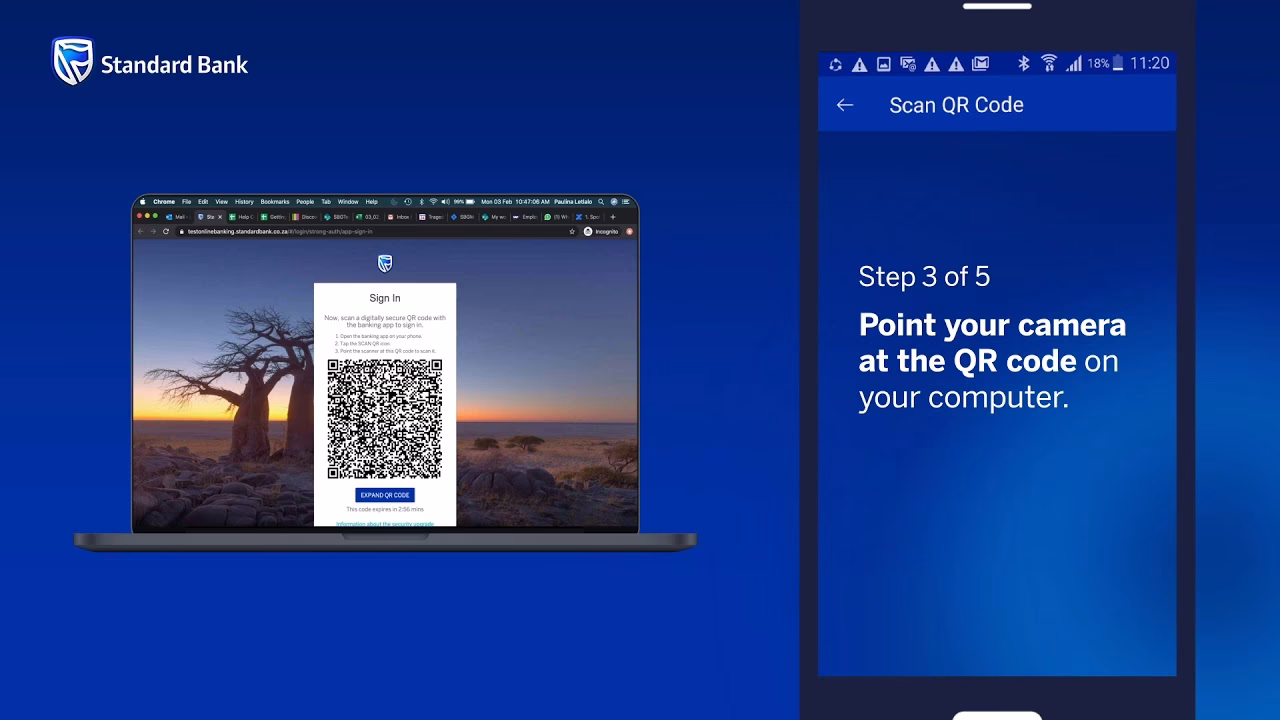Viewport: 1280px width, 720px height.
Task: Click the Chrome reload button on the laptop
Action: click(x=166, y=231)
